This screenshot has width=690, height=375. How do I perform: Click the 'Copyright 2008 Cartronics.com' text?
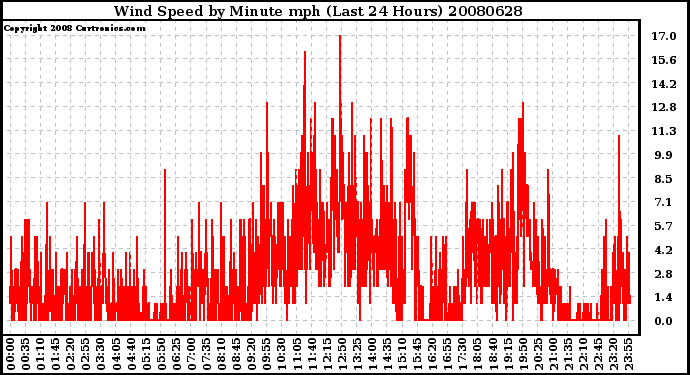74,28
